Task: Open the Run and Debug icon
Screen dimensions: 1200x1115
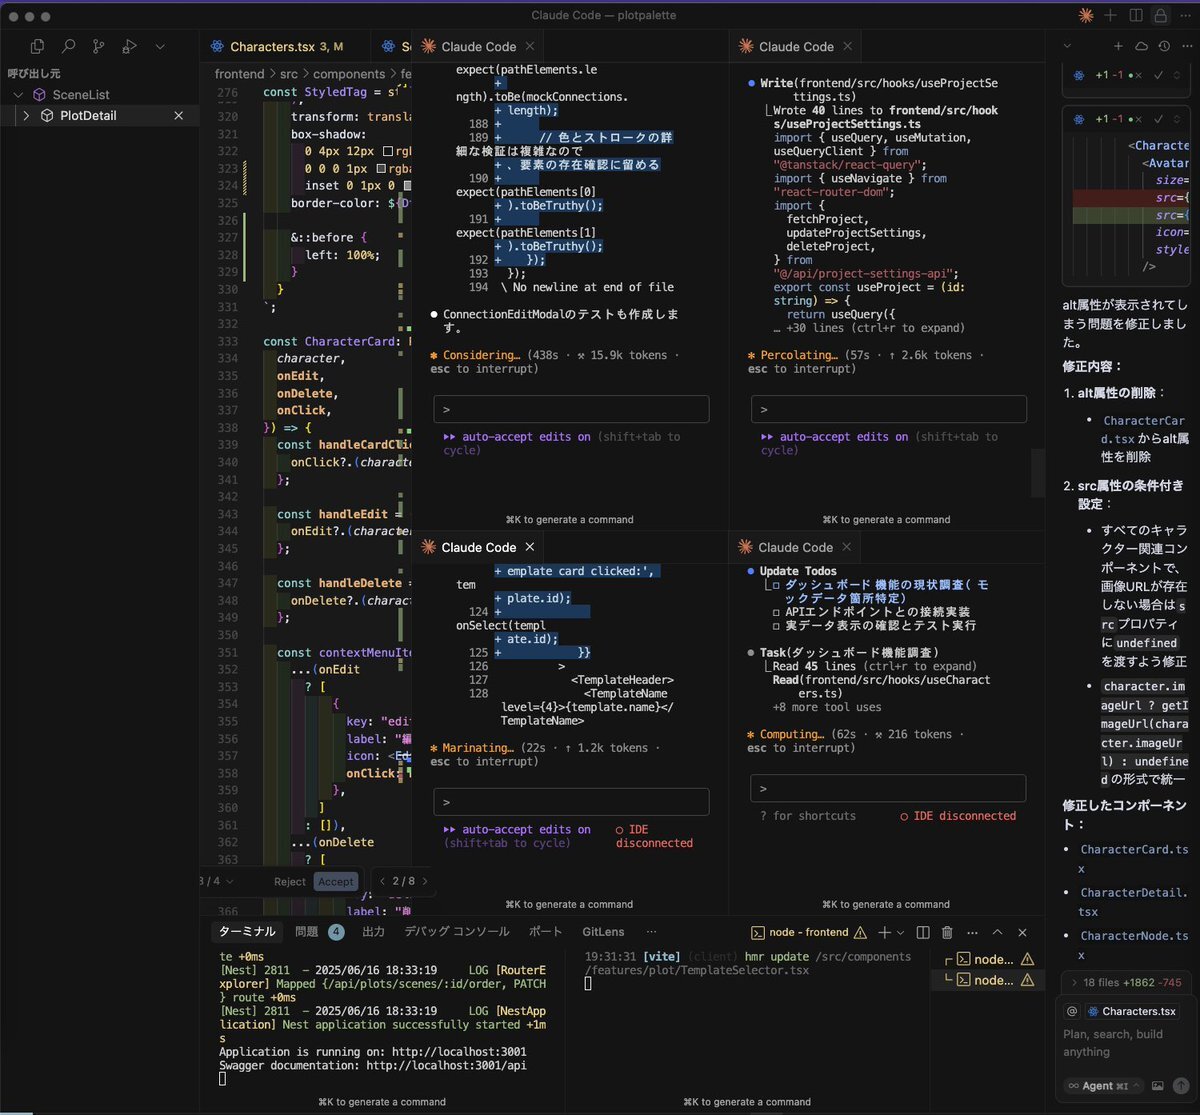Action: (x=129, y=46)
